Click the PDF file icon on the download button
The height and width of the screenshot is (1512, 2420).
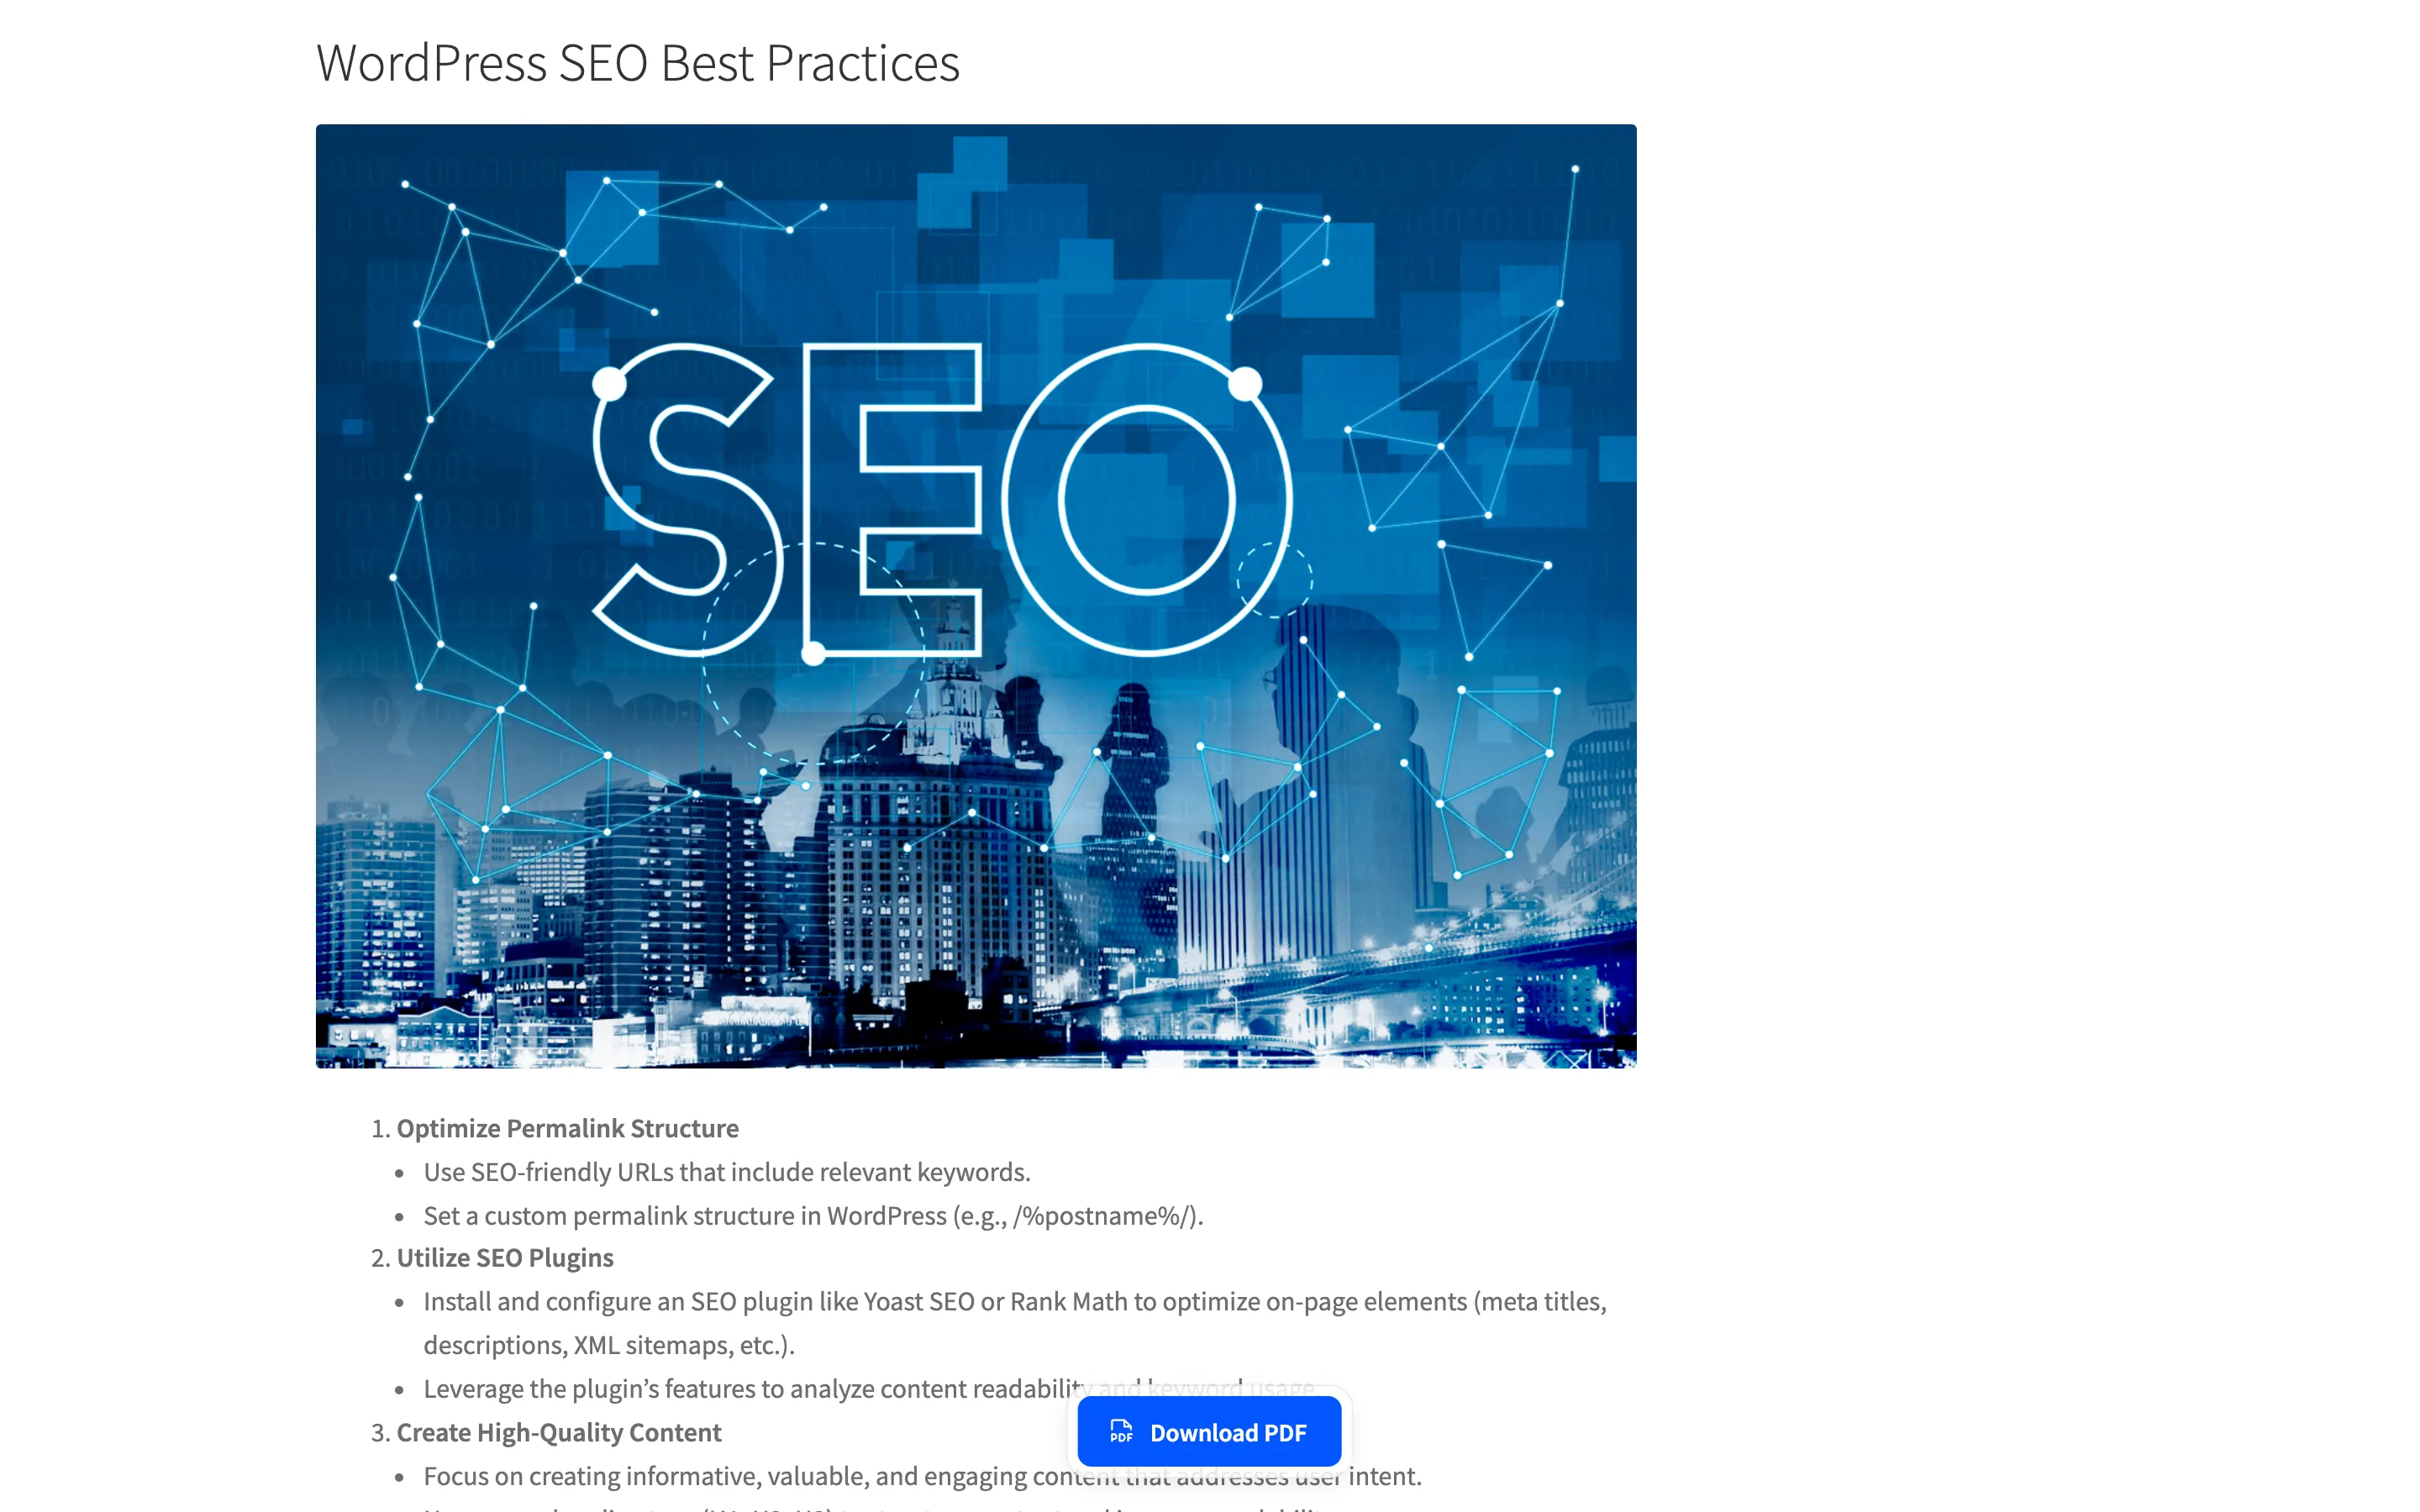coord(1121,1432)
